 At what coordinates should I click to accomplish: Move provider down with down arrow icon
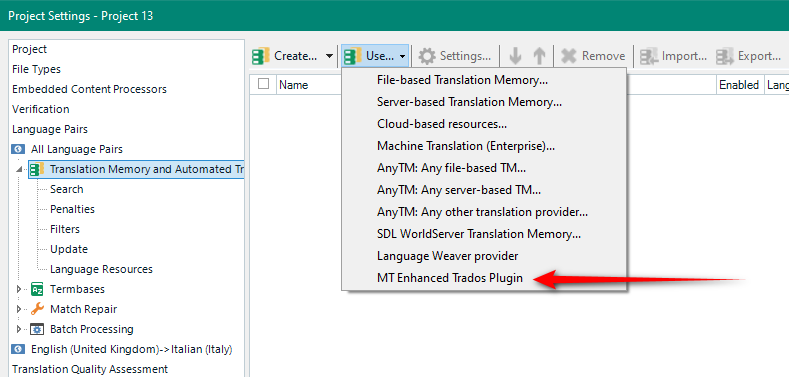[x=515, y=56]
